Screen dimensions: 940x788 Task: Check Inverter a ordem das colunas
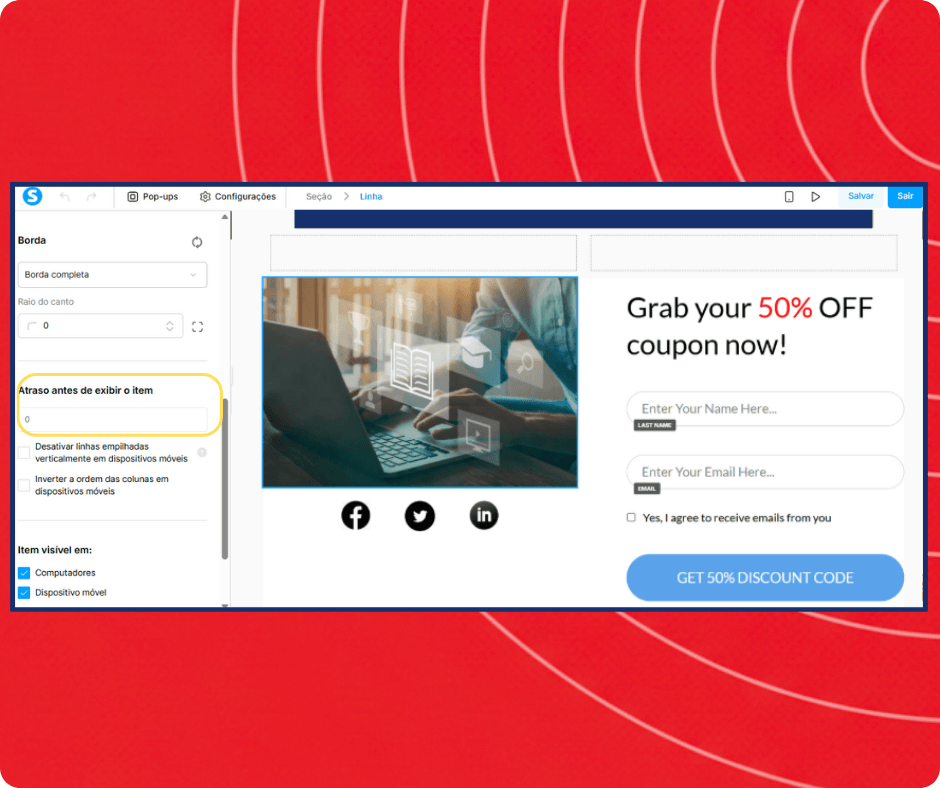click(24, 485)
